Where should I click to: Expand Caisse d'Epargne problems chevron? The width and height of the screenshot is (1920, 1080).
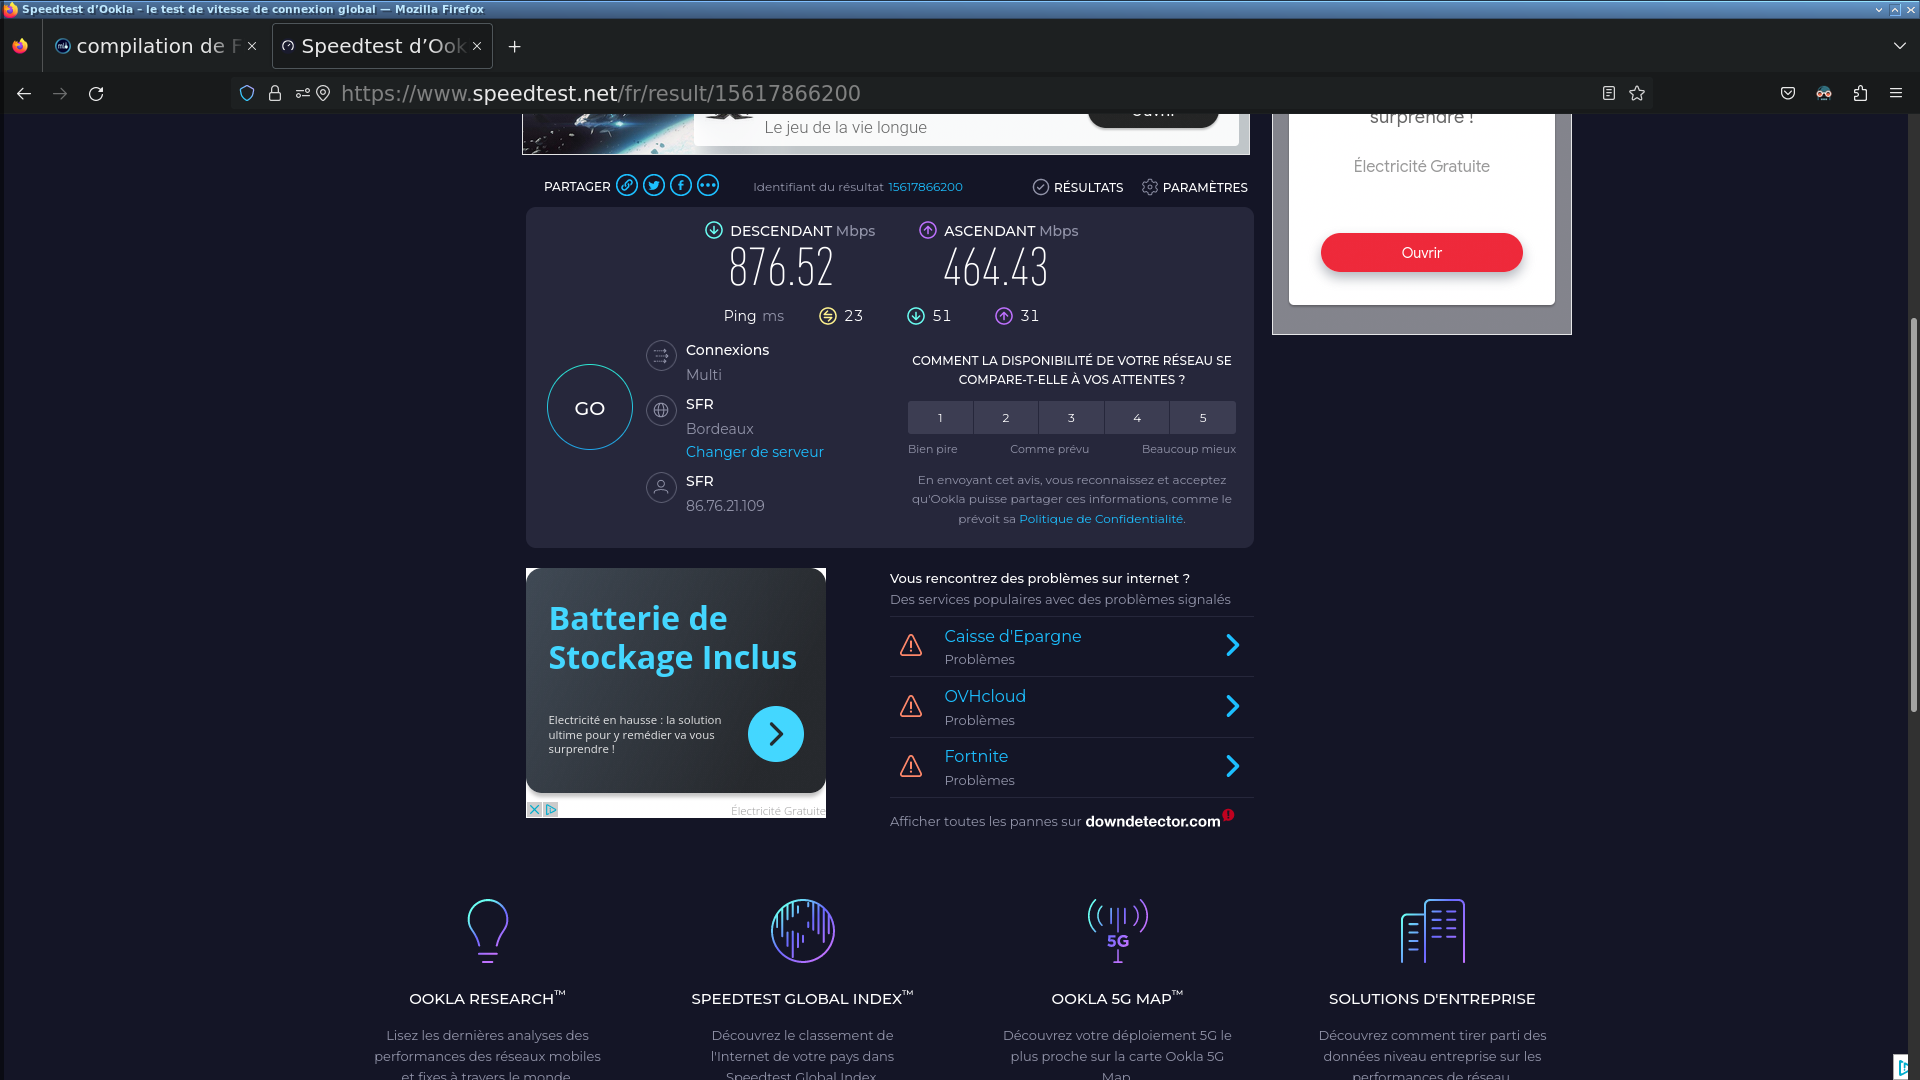[1233, 646]
